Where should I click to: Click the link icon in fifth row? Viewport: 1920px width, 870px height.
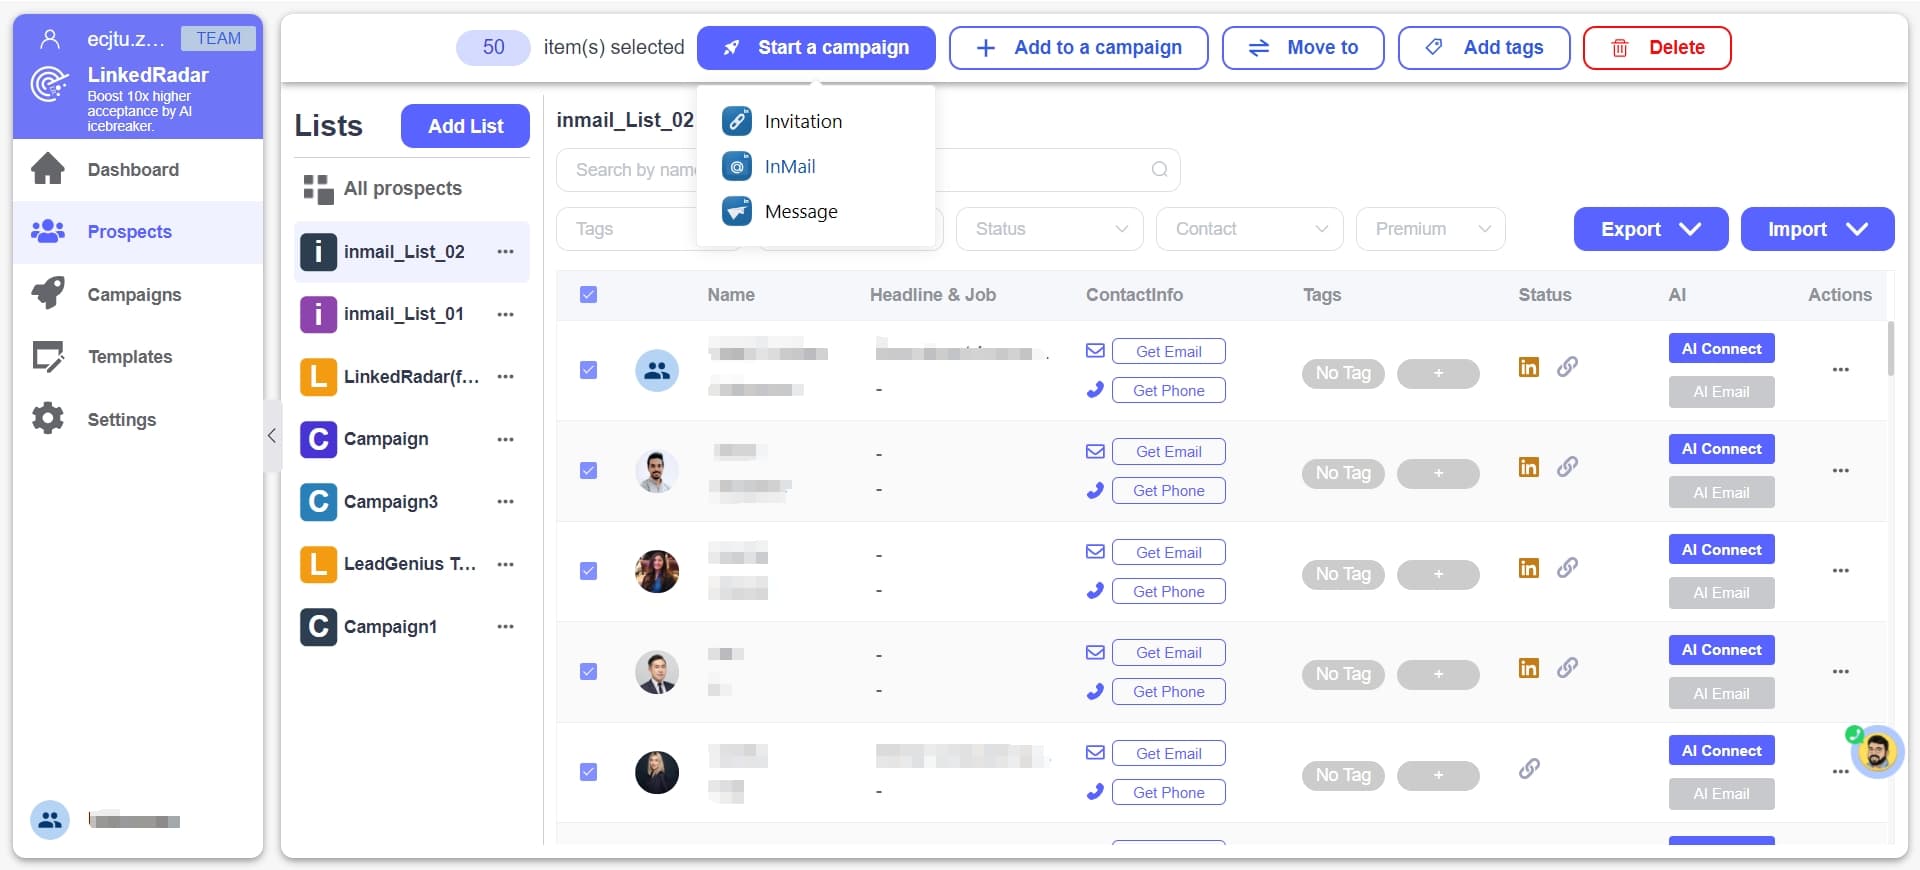coord(1529,769)
